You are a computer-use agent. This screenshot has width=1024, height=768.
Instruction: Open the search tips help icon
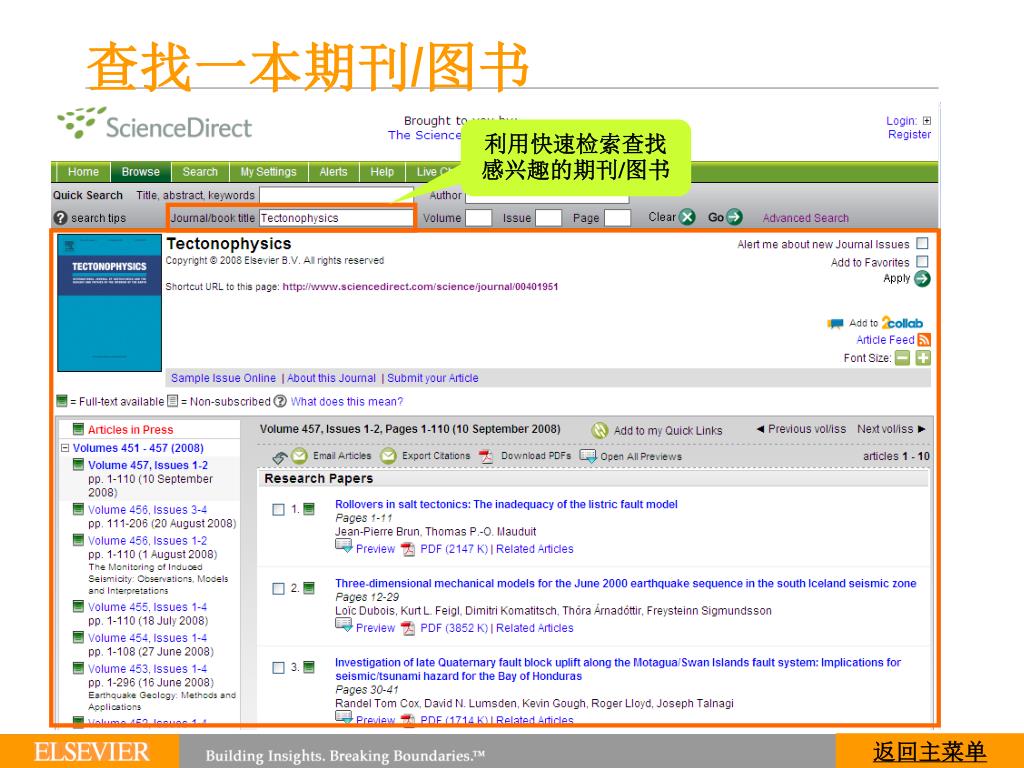(60, 218)
